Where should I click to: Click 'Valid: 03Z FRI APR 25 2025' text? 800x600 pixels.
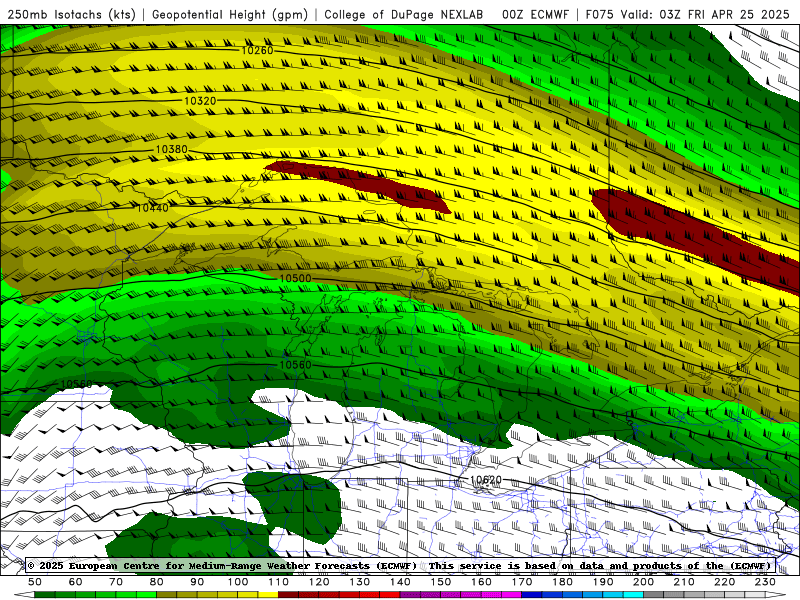pos(706,15)
